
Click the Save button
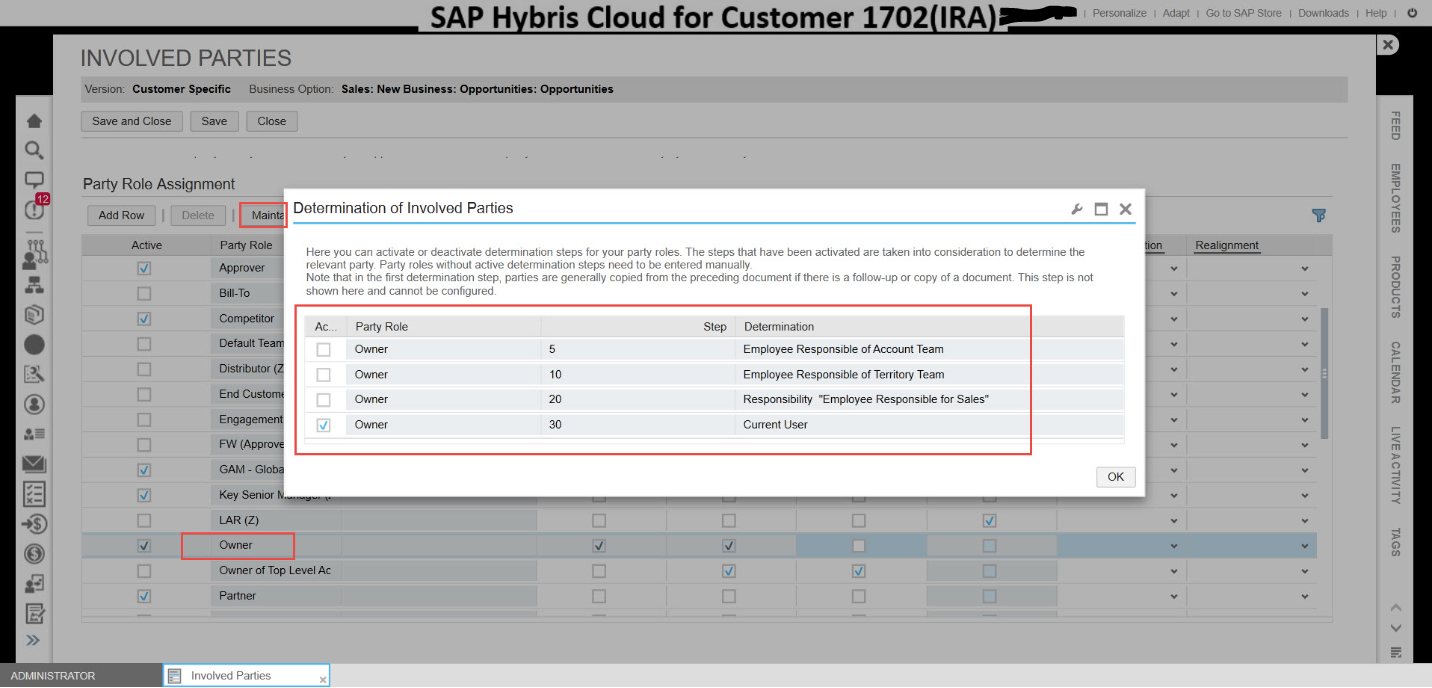214,121
